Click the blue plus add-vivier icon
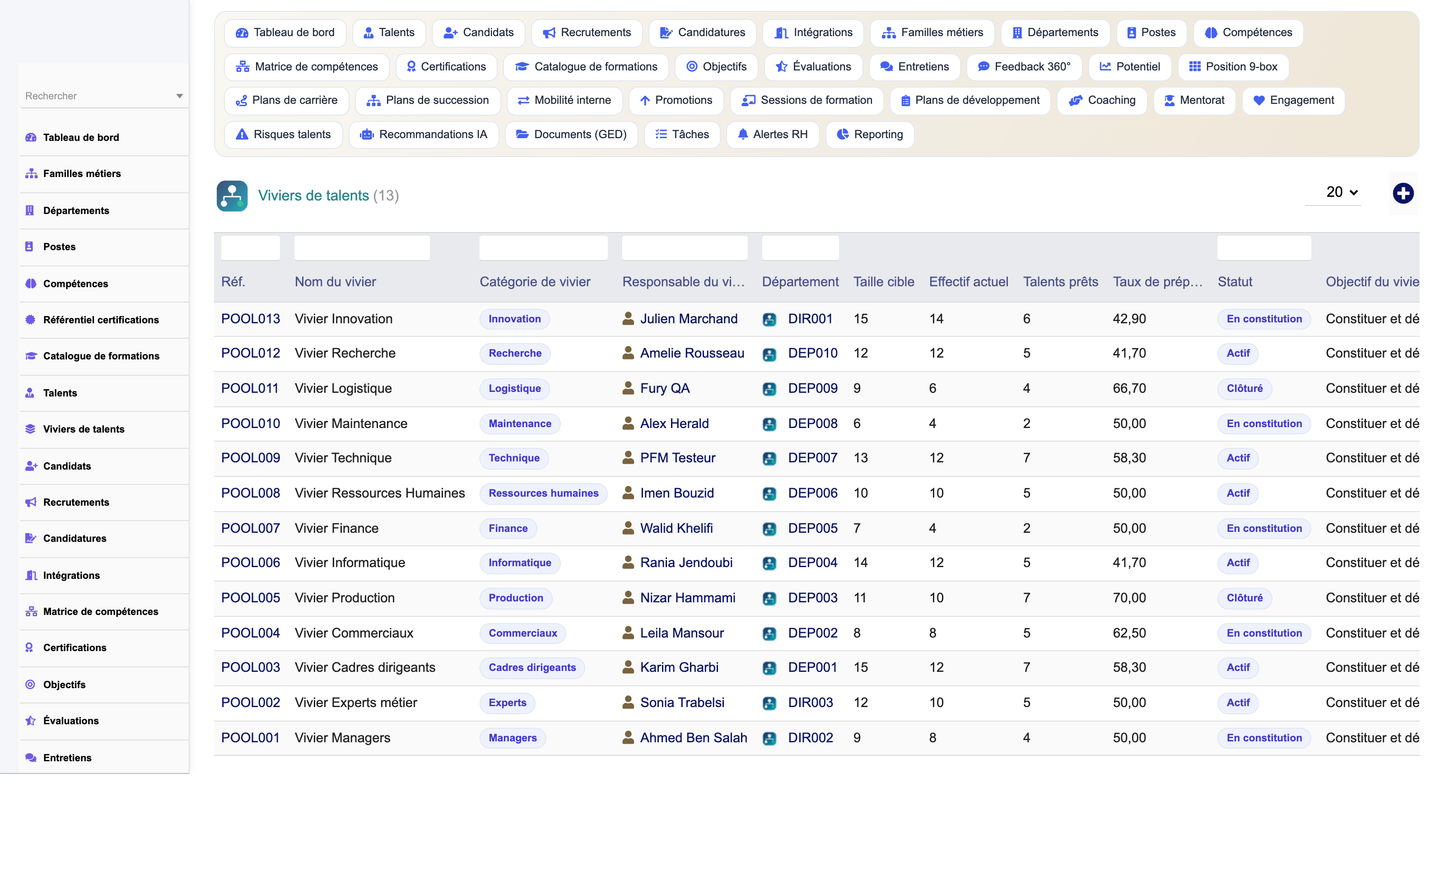The height and width of the screenshot is (894, 1445). pos(1403,193)
